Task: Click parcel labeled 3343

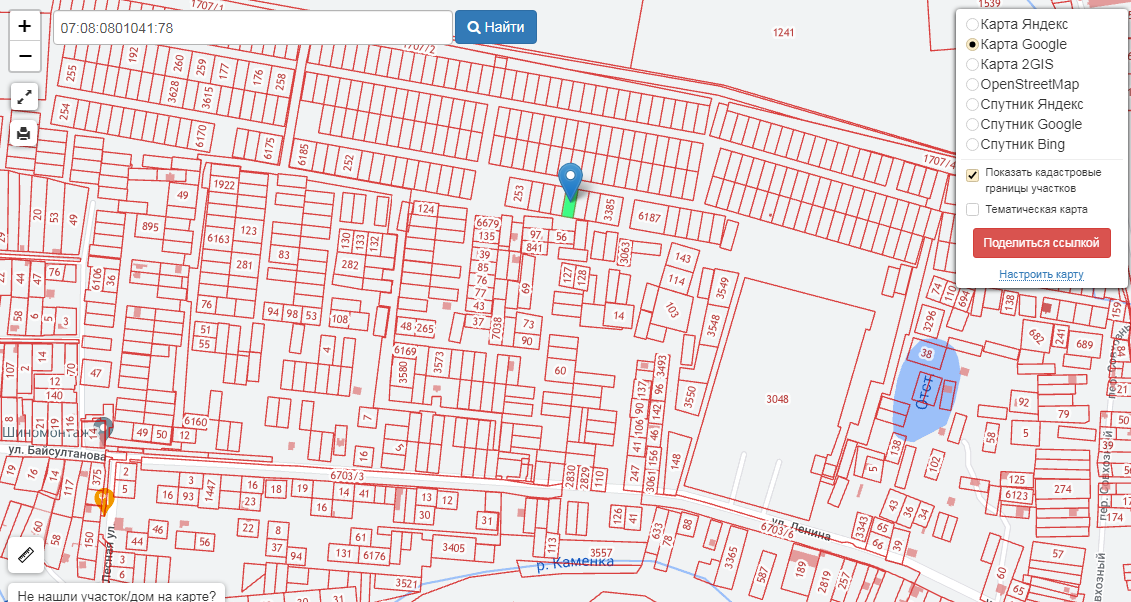Action: [x=861, y=526]
